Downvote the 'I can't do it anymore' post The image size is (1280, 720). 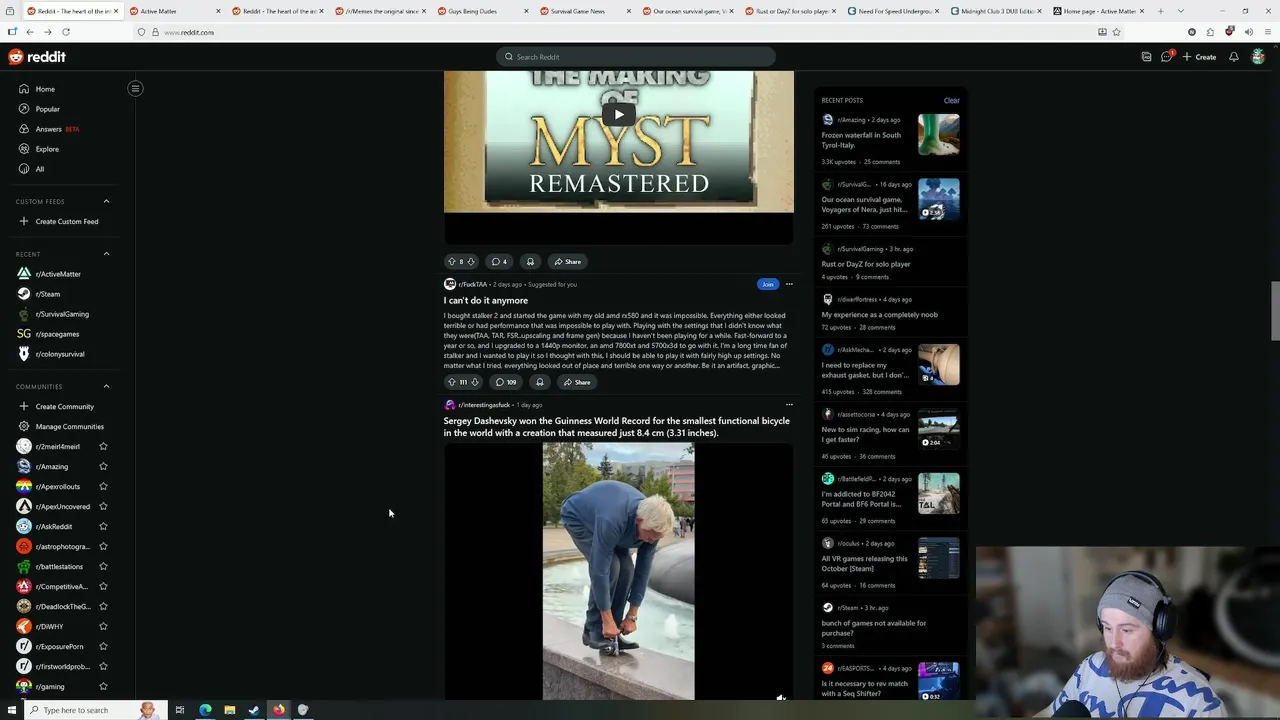474,382
